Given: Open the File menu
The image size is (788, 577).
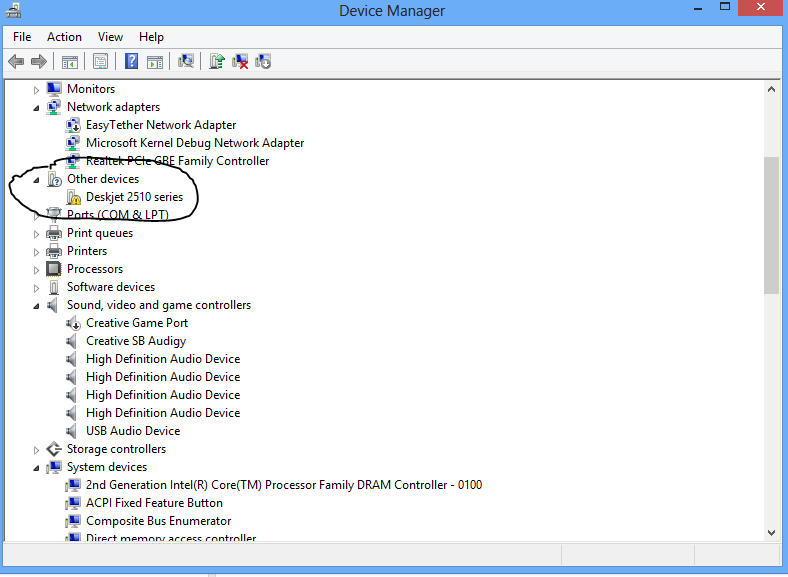Looking at the screenshot, I should [x=22, y=37].
